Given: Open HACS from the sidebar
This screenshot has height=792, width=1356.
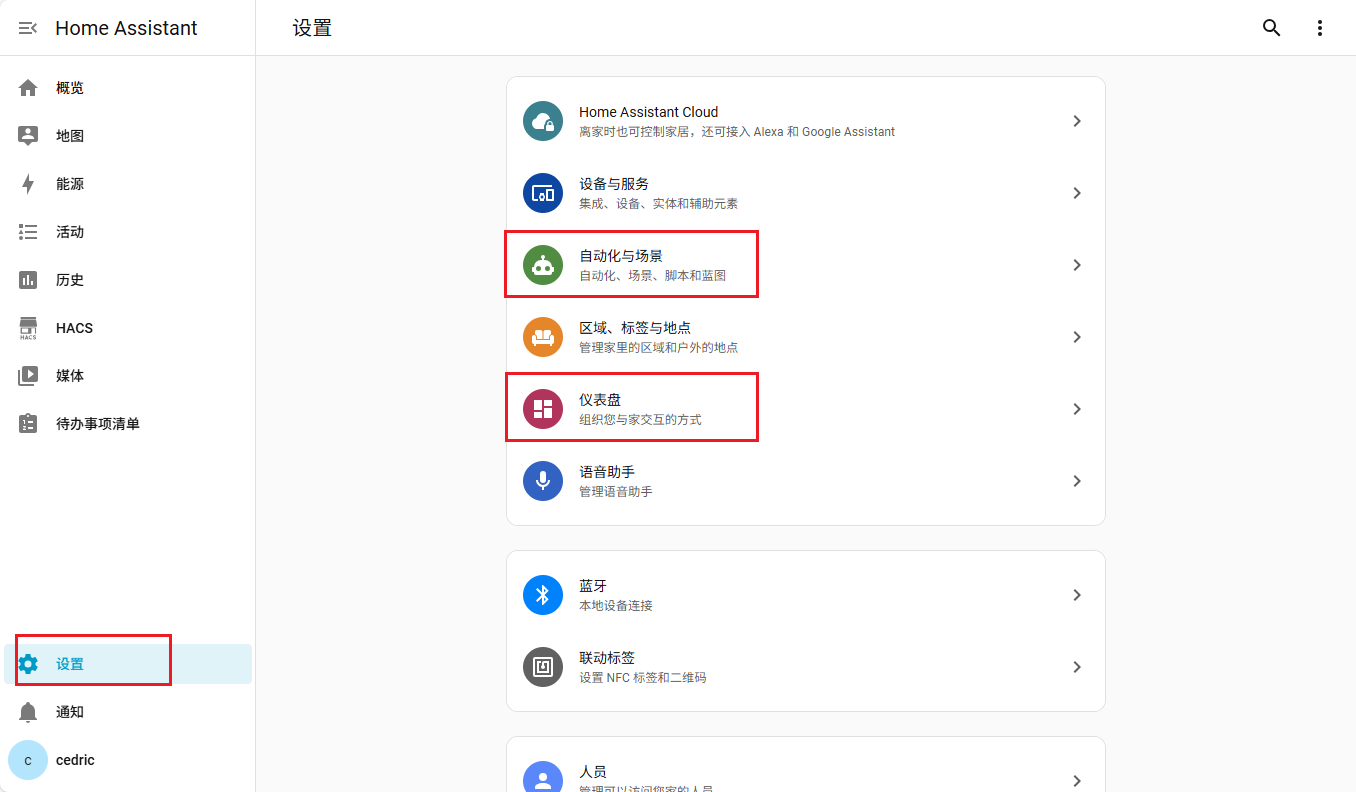Looking at the screenshot, I should tap(74, 328).
